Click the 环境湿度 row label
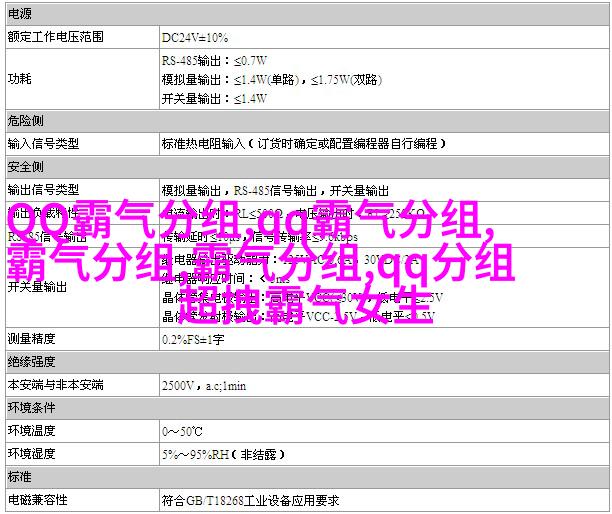Screen dimensions: 612x514 (31, 454)
